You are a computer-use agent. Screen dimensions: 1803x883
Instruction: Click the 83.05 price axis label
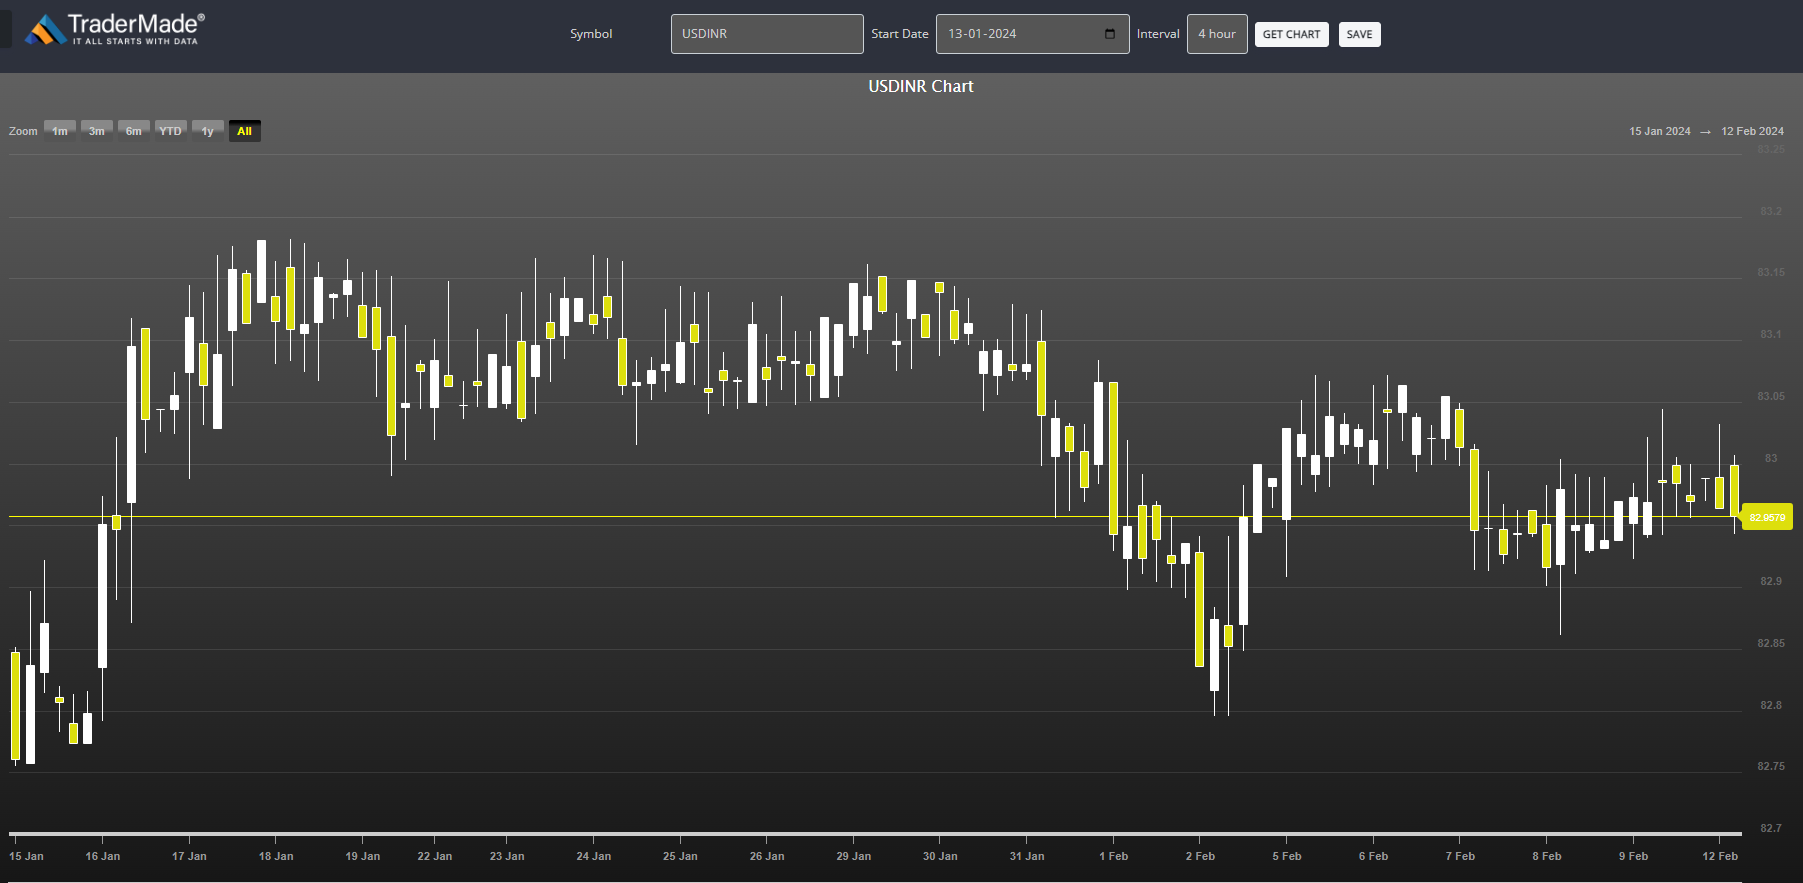1771,396
